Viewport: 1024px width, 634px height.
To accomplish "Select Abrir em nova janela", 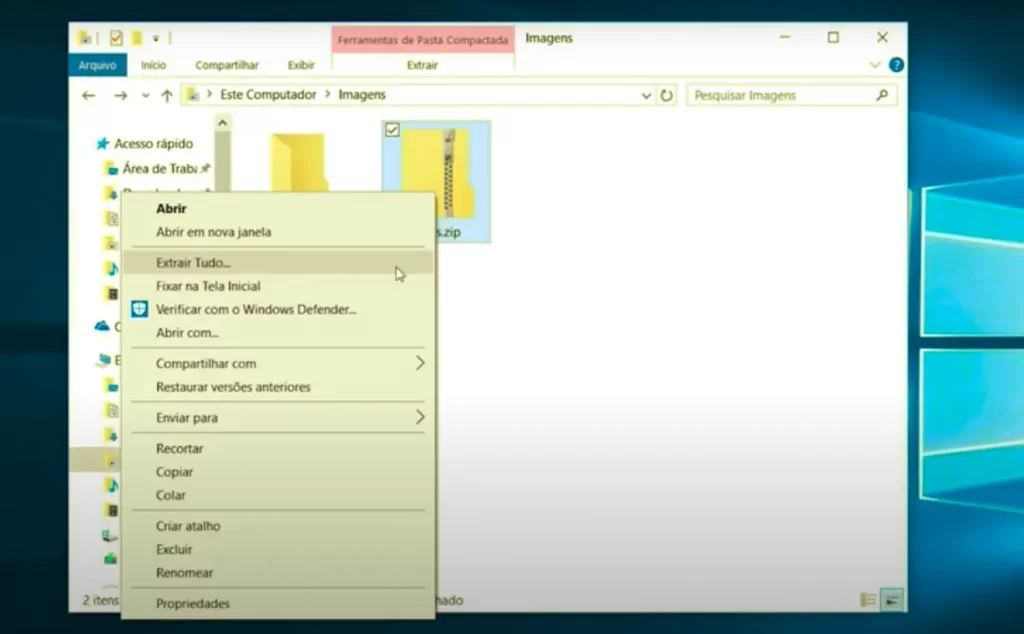I will coord(214,232).
